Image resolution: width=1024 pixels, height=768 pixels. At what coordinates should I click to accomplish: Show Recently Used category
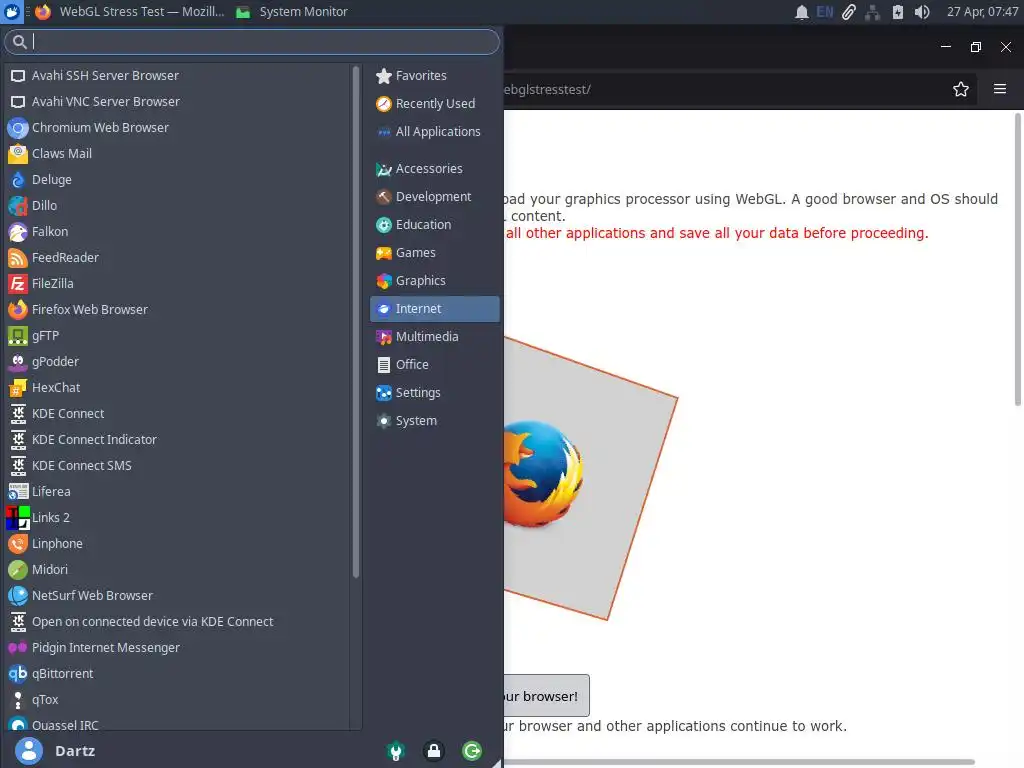(x=434, y=104)
